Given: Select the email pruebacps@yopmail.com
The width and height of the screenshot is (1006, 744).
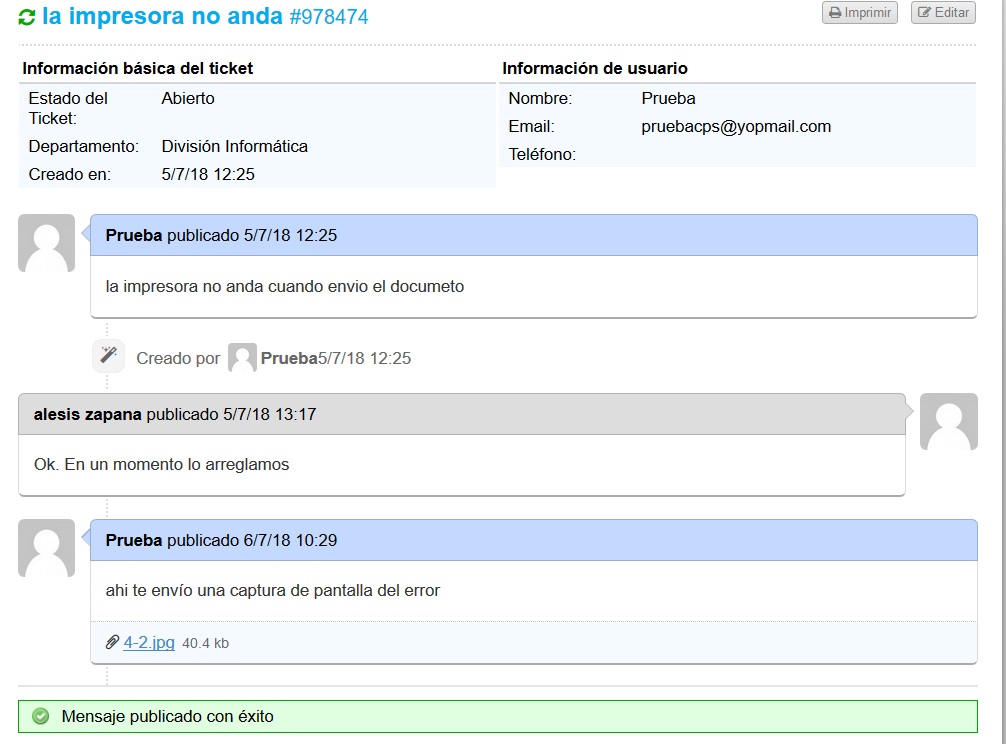Looking at the screenshot, I should (736, 127).
